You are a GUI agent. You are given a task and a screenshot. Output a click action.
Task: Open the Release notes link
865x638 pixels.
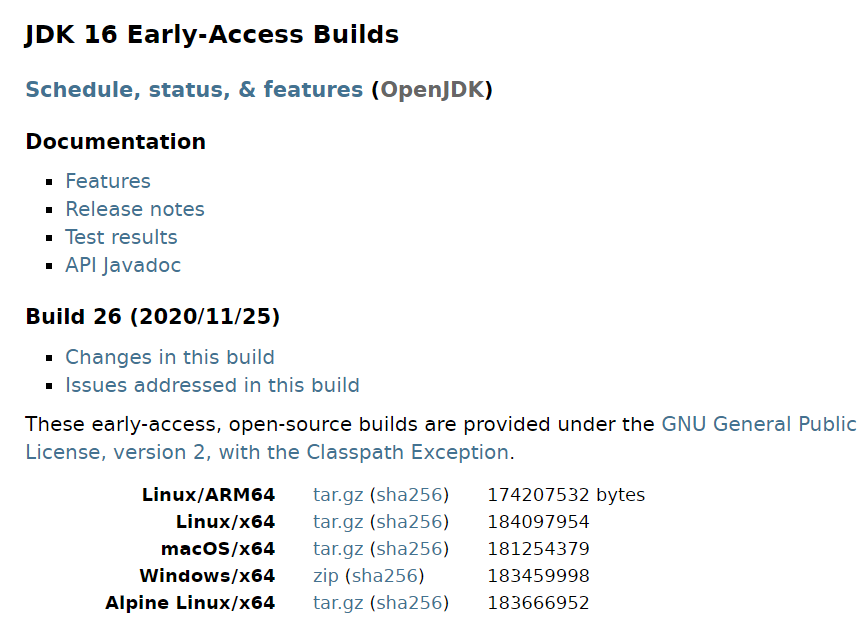click(x=135, y=209)
